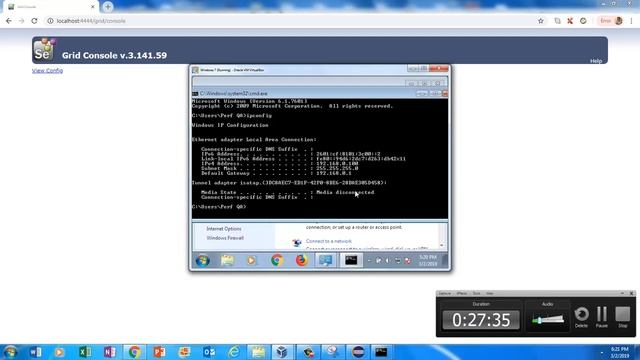
Task: Click the red X extension icon in Chrome
Action: pos(570,21)
